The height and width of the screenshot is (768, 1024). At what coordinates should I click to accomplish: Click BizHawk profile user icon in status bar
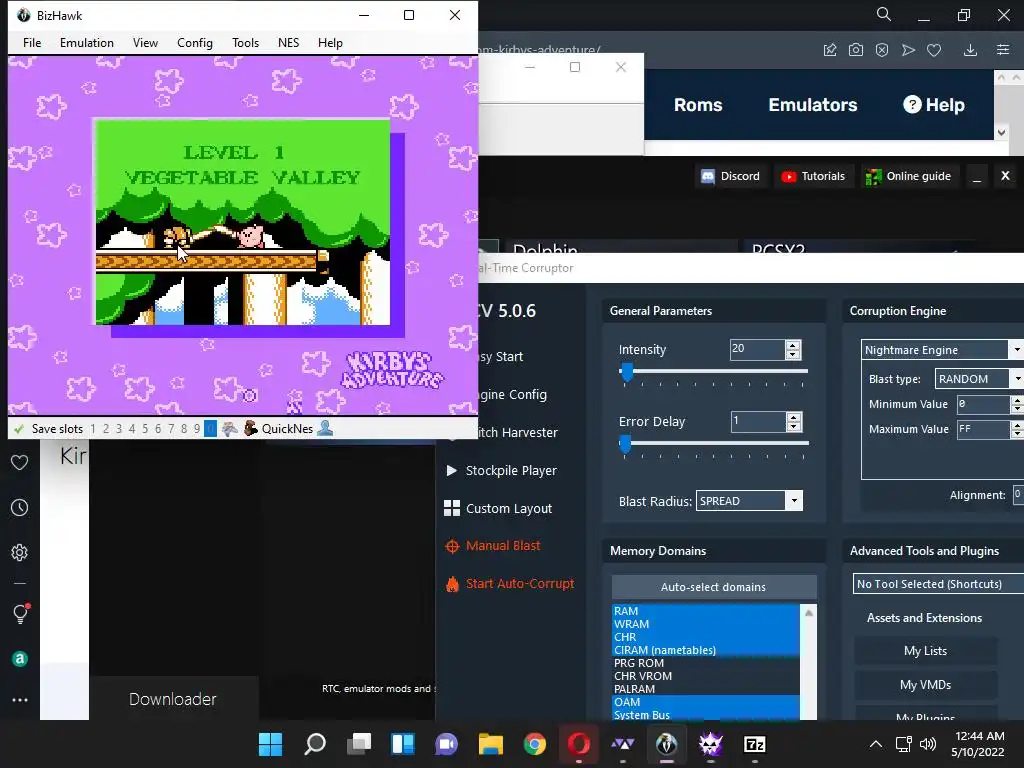click(x=325, y=428)
